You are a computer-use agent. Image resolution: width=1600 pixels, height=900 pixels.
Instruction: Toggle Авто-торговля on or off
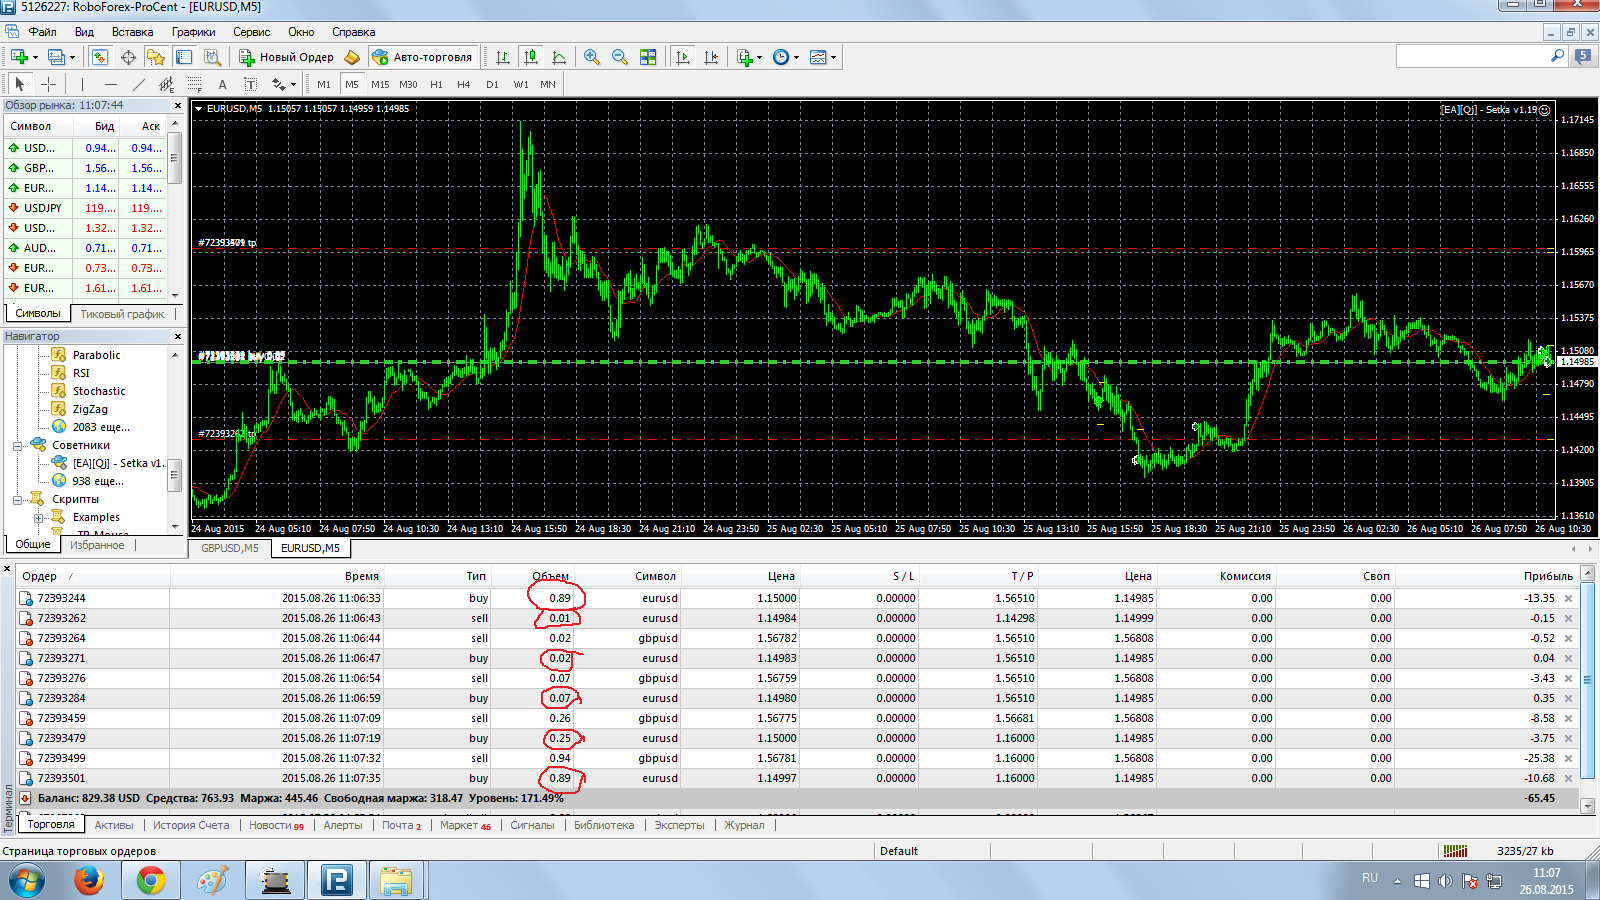coord(422,57)
